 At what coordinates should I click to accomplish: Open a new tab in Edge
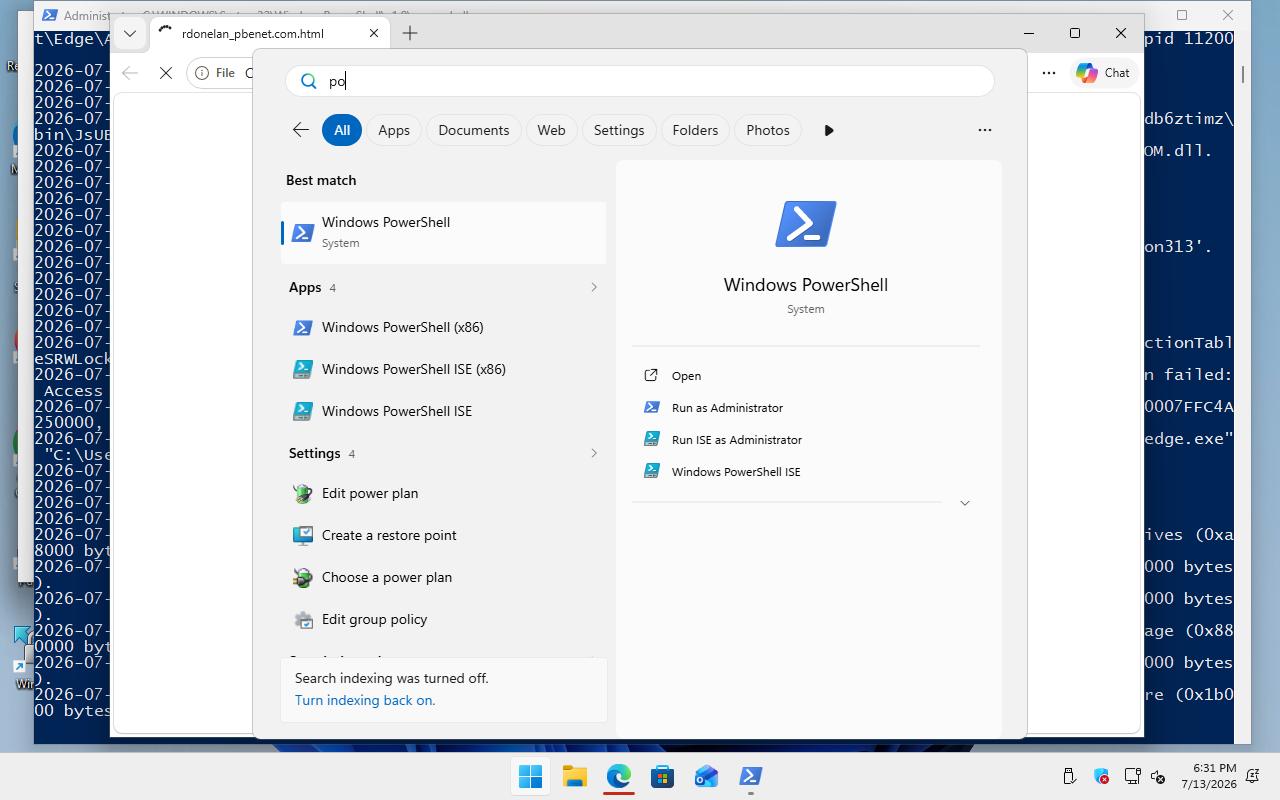[410, 33]
